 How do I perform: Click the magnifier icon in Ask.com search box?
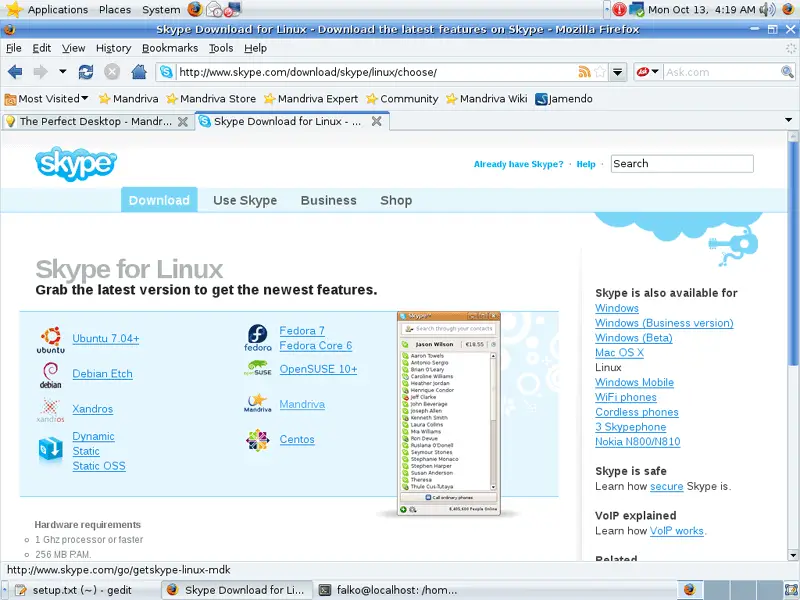[787, 72]
